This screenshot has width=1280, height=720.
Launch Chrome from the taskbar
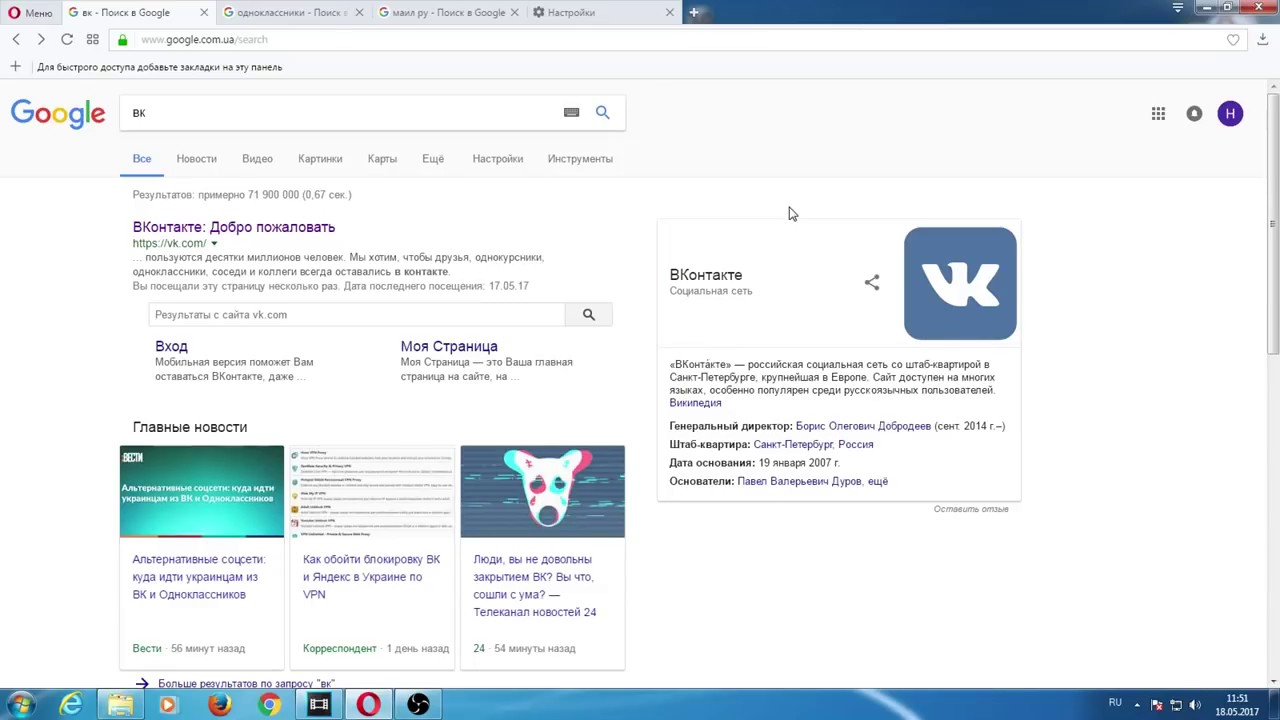point(269,705)
